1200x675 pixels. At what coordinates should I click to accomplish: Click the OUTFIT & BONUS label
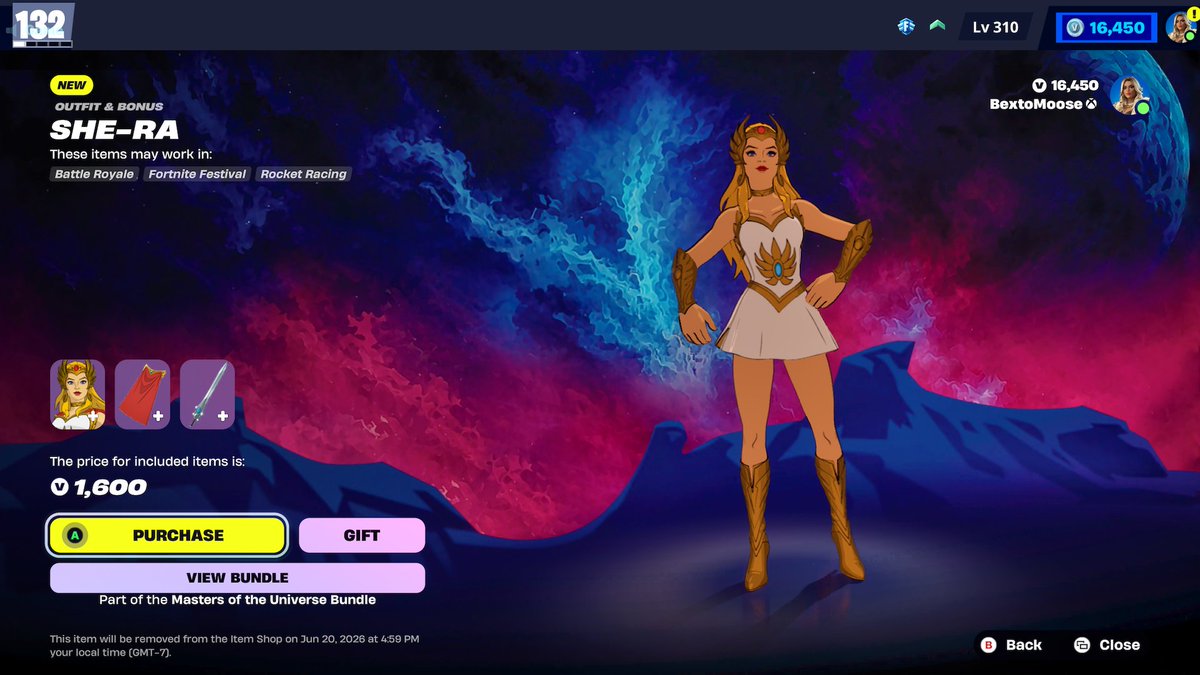[109, 106]
